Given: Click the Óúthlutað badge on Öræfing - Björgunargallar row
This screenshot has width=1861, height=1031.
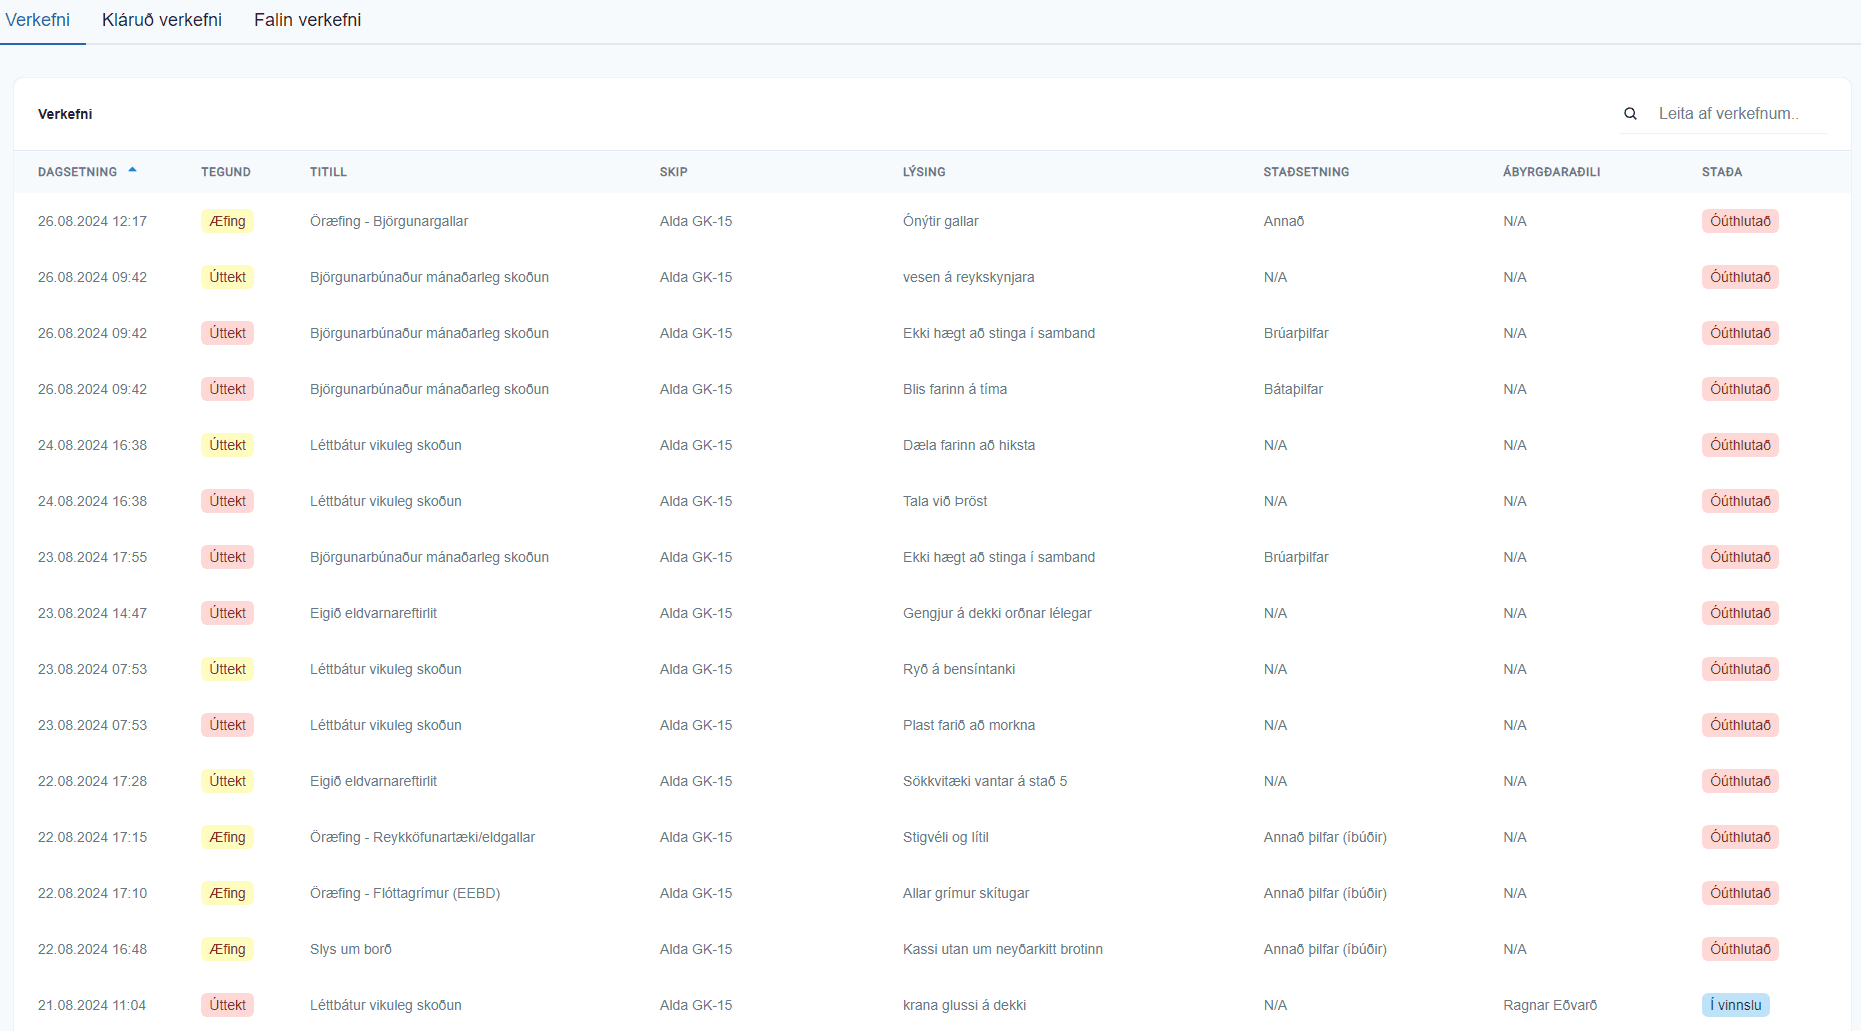Looking at the screenshot, I should (x=1740, y=221).
